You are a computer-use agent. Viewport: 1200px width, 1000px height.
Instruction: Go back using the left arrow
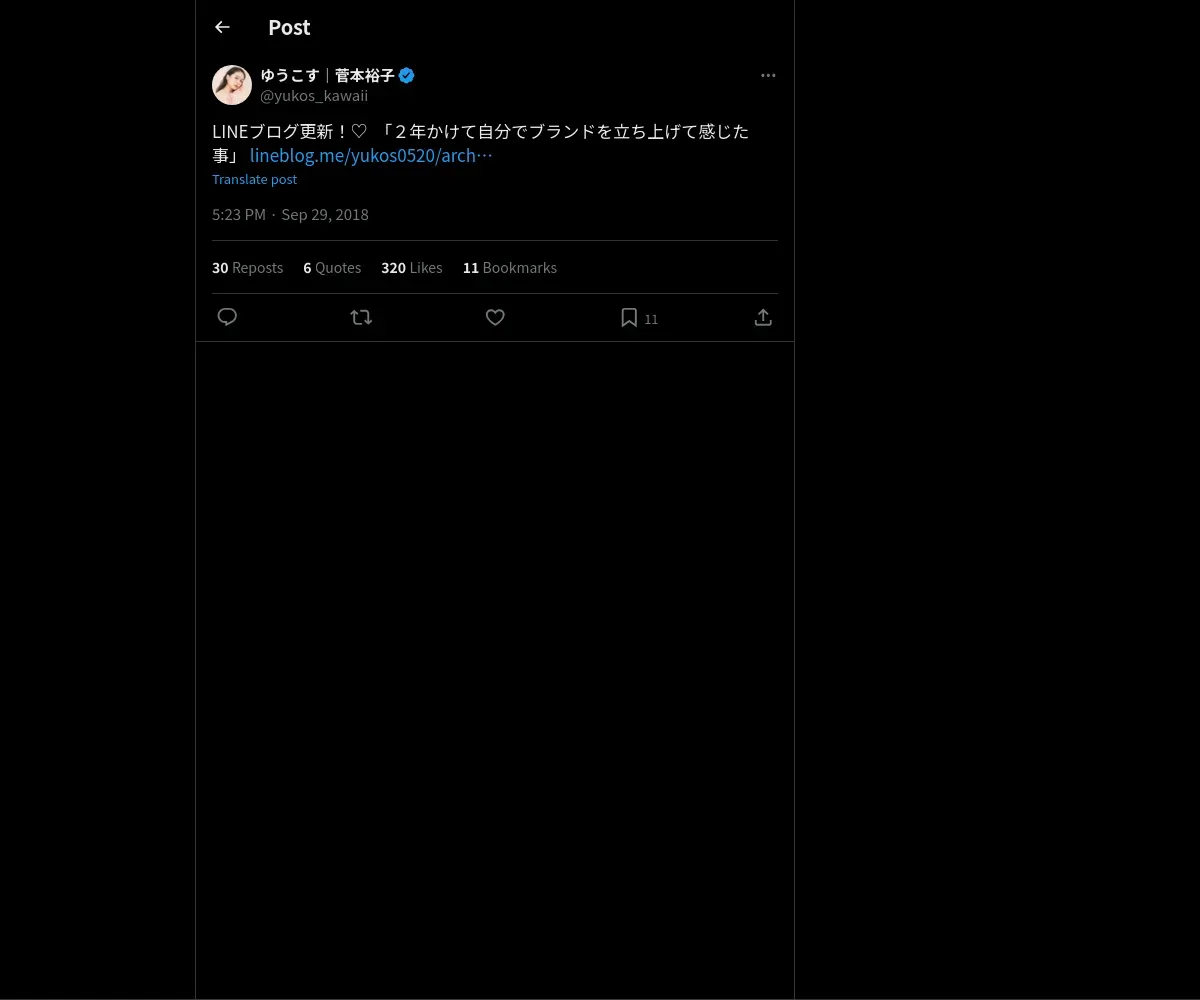point(222,28)
